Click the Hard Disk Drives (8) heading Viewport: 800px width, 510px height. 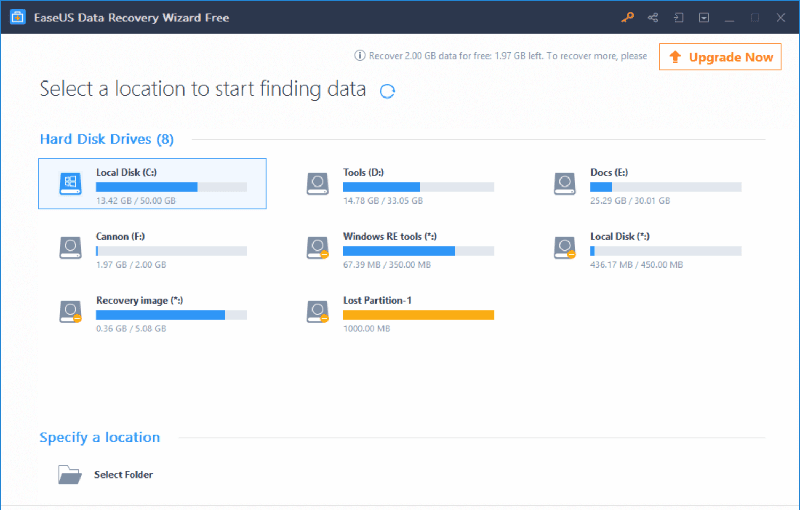[x=107, y=139]
